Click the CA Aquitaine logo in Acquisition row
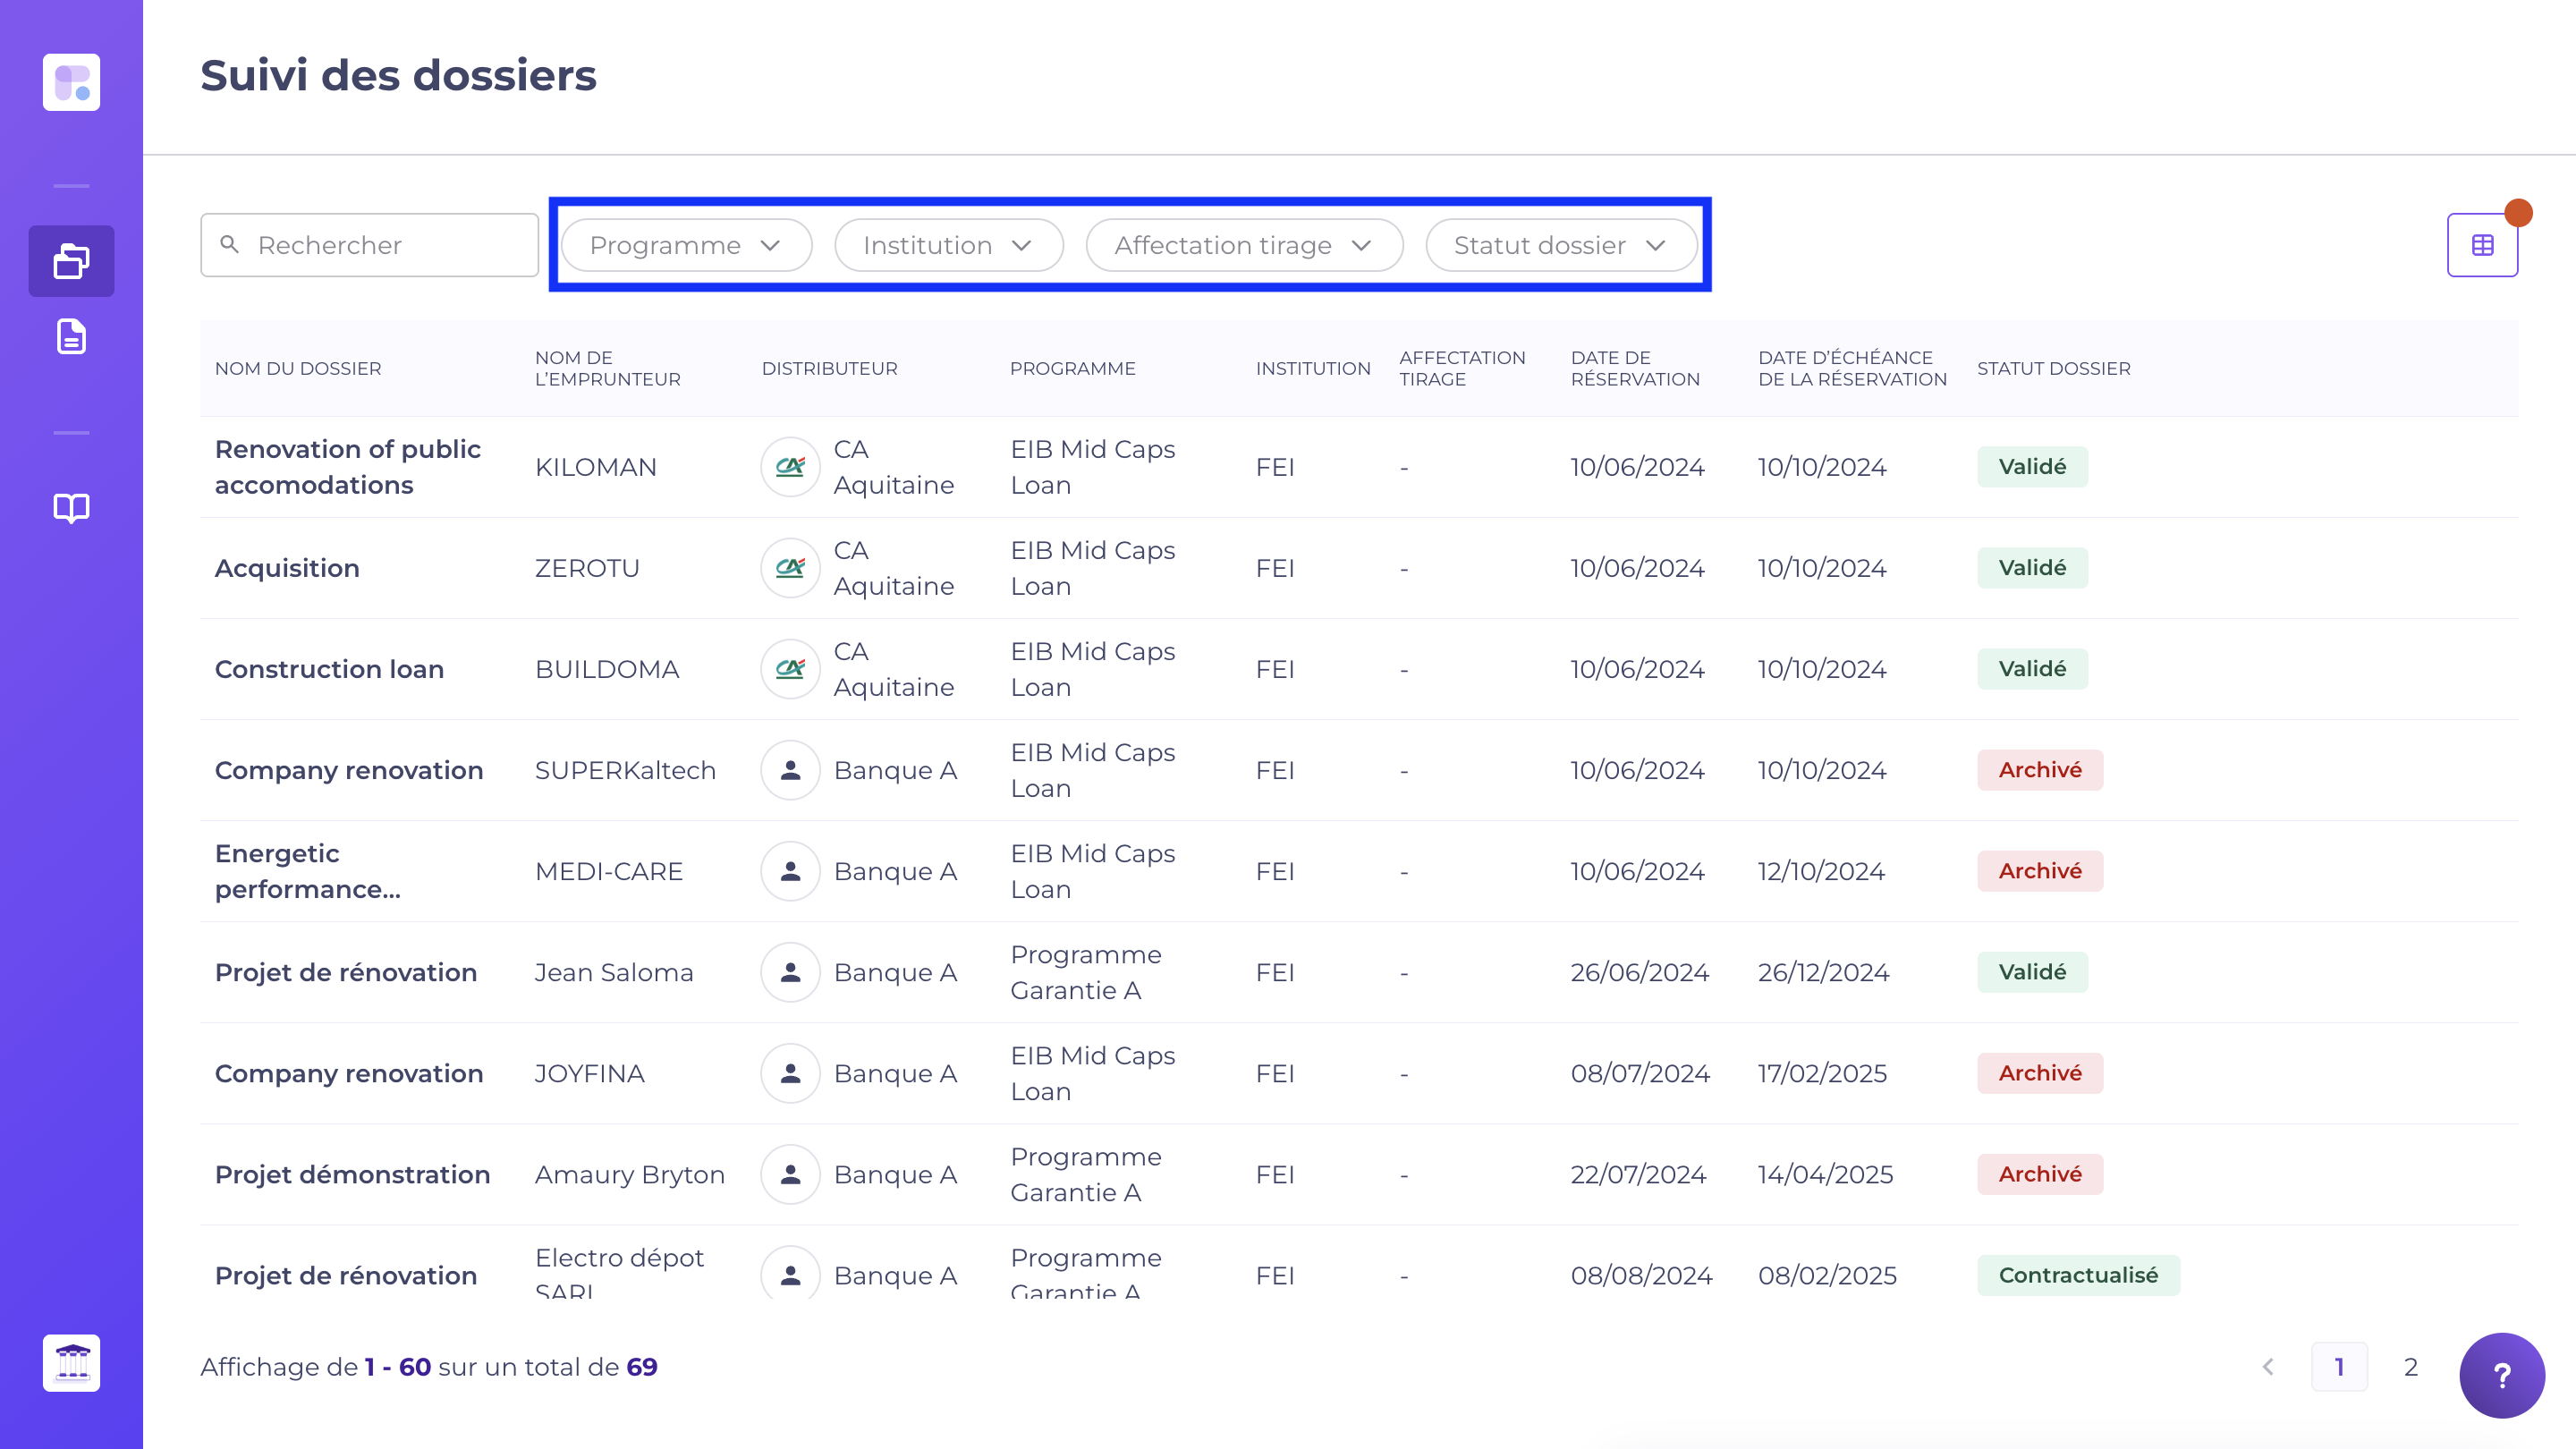The image size is (2576, 1449). tap(790, 568)
